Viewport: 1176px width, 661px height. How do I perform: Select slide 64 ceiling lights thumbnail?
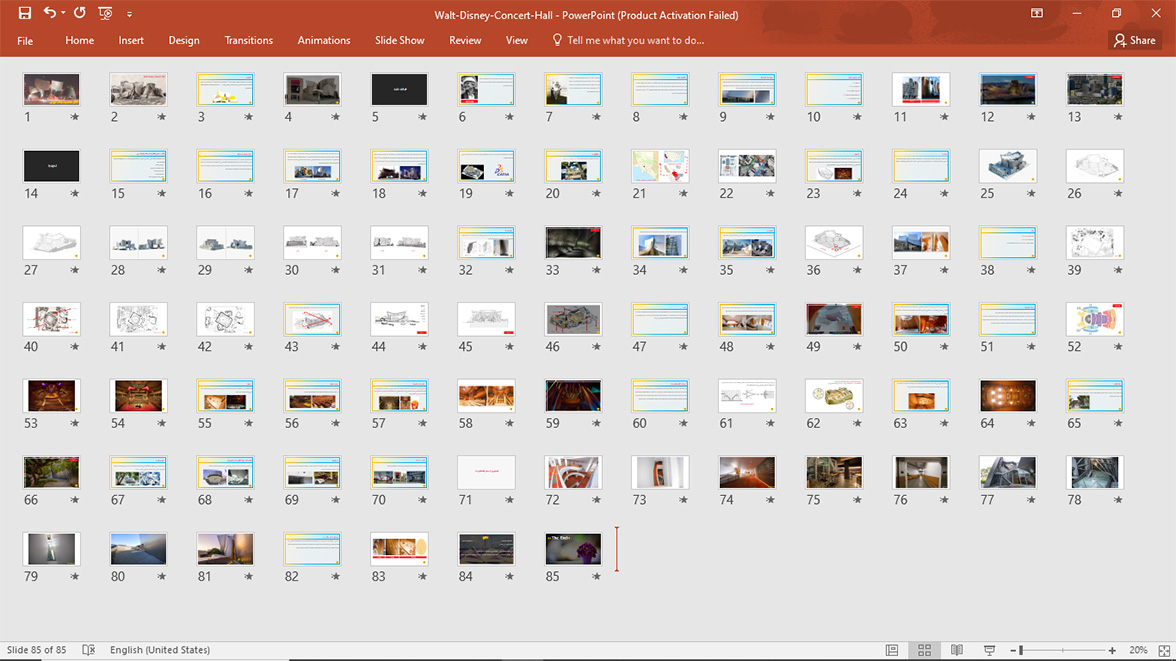(1008, 395)
